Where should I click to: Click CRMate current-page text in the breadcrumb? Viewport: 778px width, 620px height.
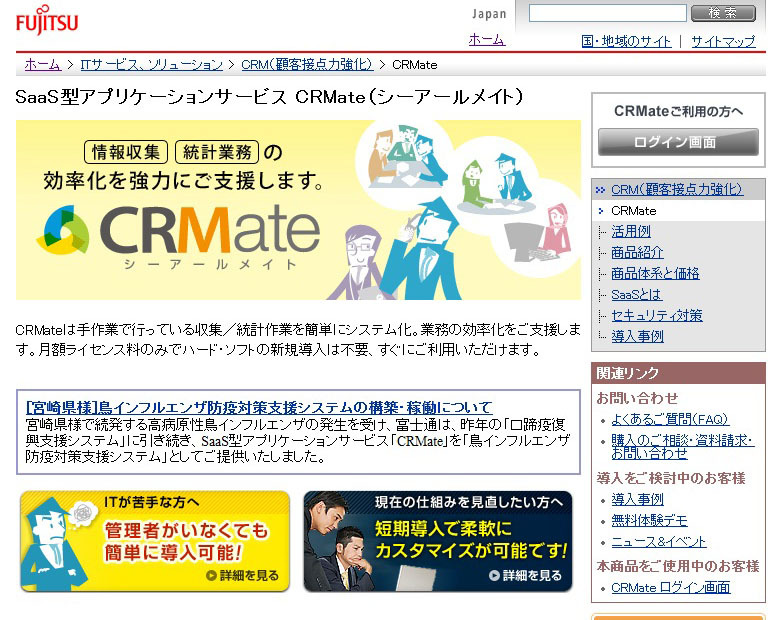(415, 64)
